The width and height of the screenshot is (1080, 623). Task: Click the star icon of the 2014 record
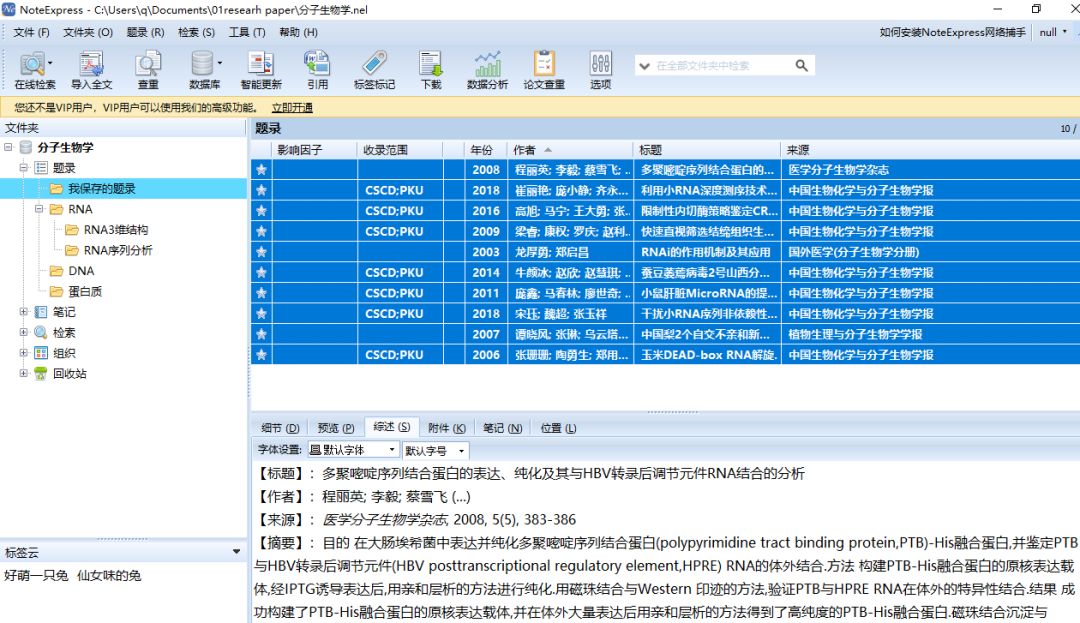(262, 273)
